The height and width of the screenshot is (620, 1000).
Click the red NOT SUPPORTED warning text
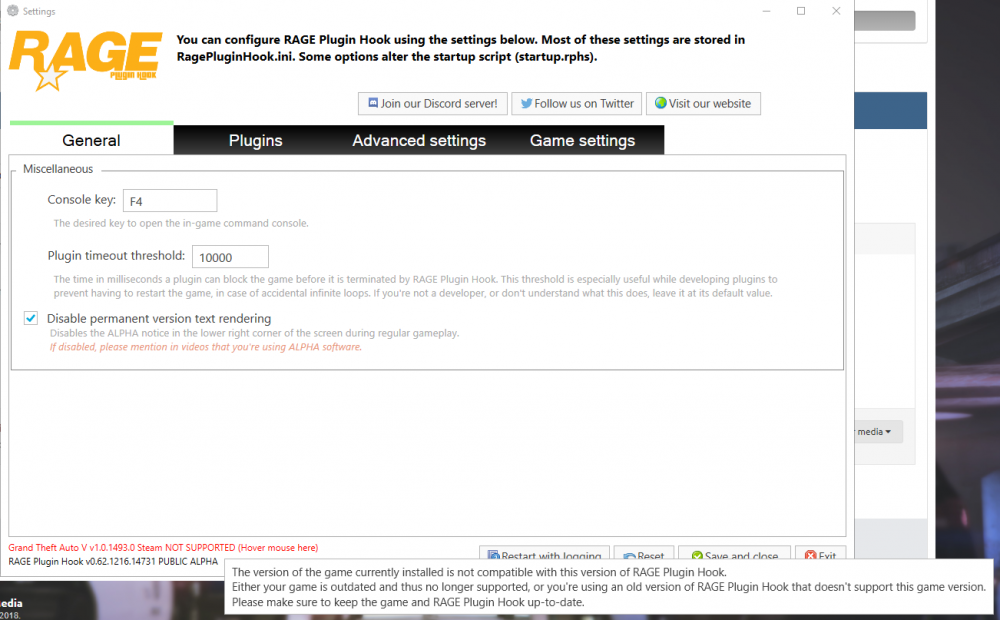tap(163, 547)
